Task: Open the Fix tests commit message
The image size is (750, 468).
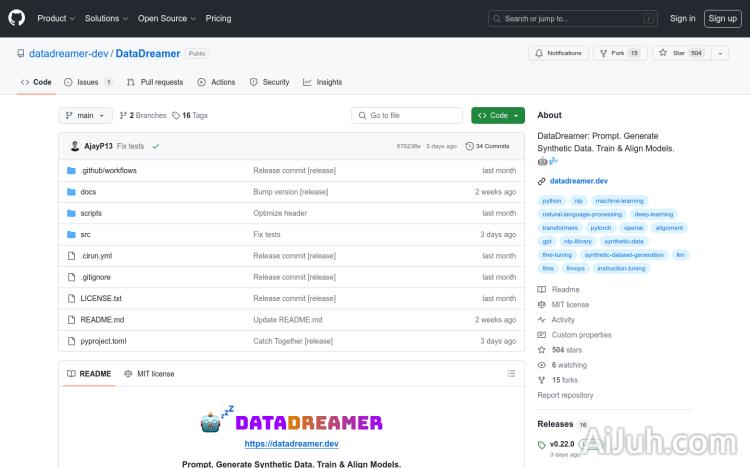Action: [130, 146]
